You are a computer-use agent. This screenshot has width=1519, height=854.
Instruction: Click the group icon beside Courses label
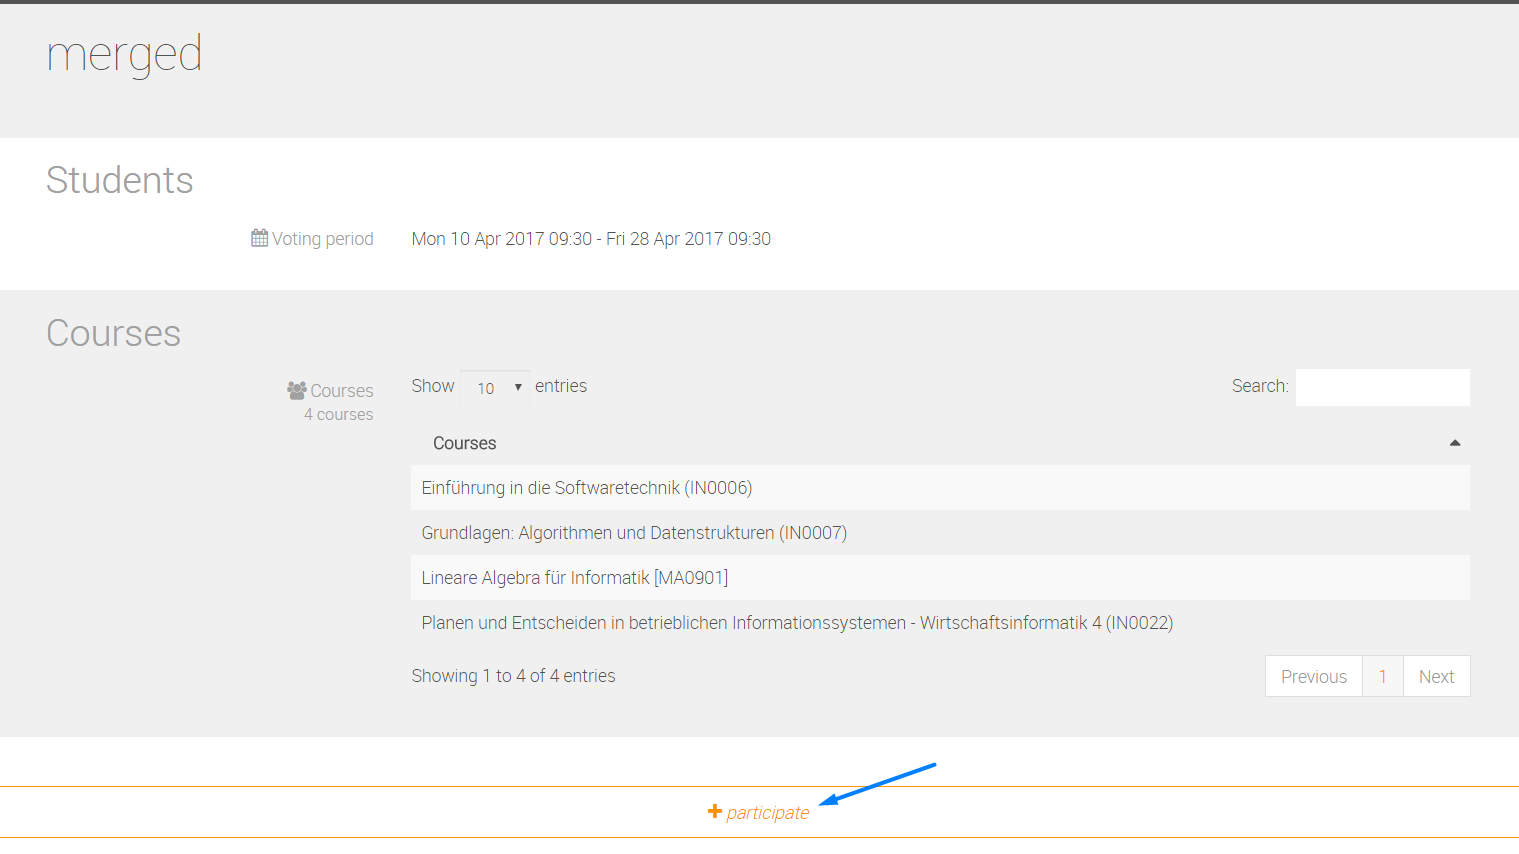coord(297,390)
